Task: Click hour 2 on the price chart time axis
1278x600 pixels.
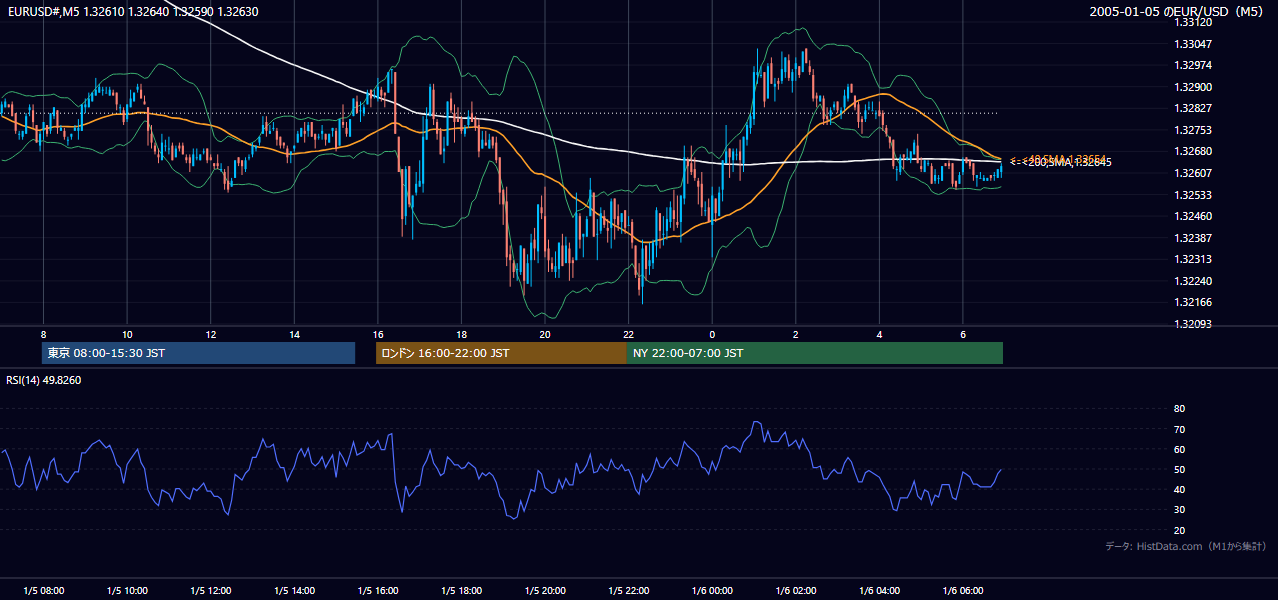Action: [x=795, y=334]
